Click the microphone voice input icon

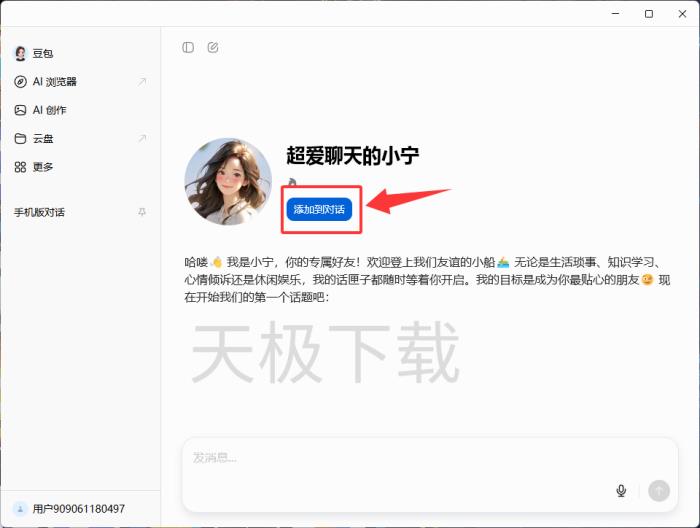[621, 490]
